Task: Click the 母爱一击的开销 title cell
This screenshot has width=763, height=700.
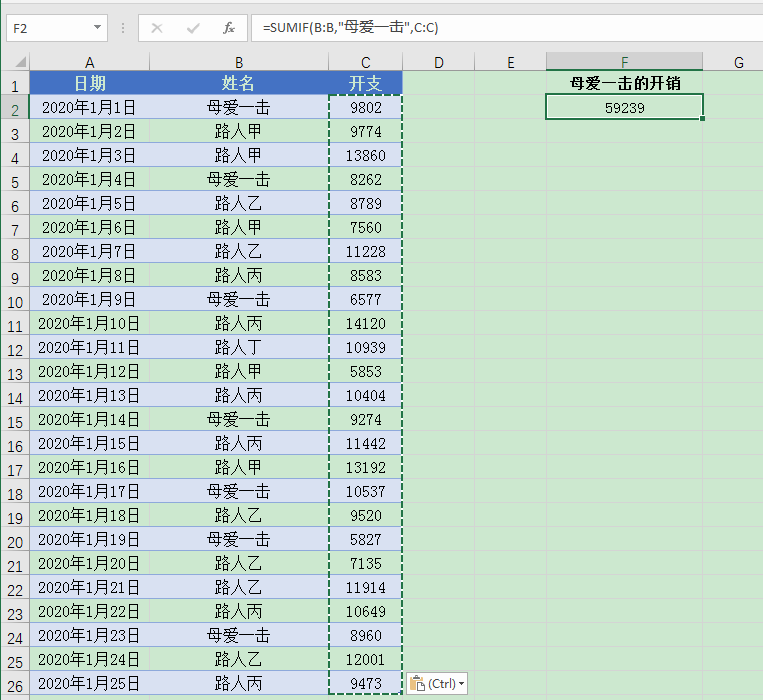Action: [624, 83]
